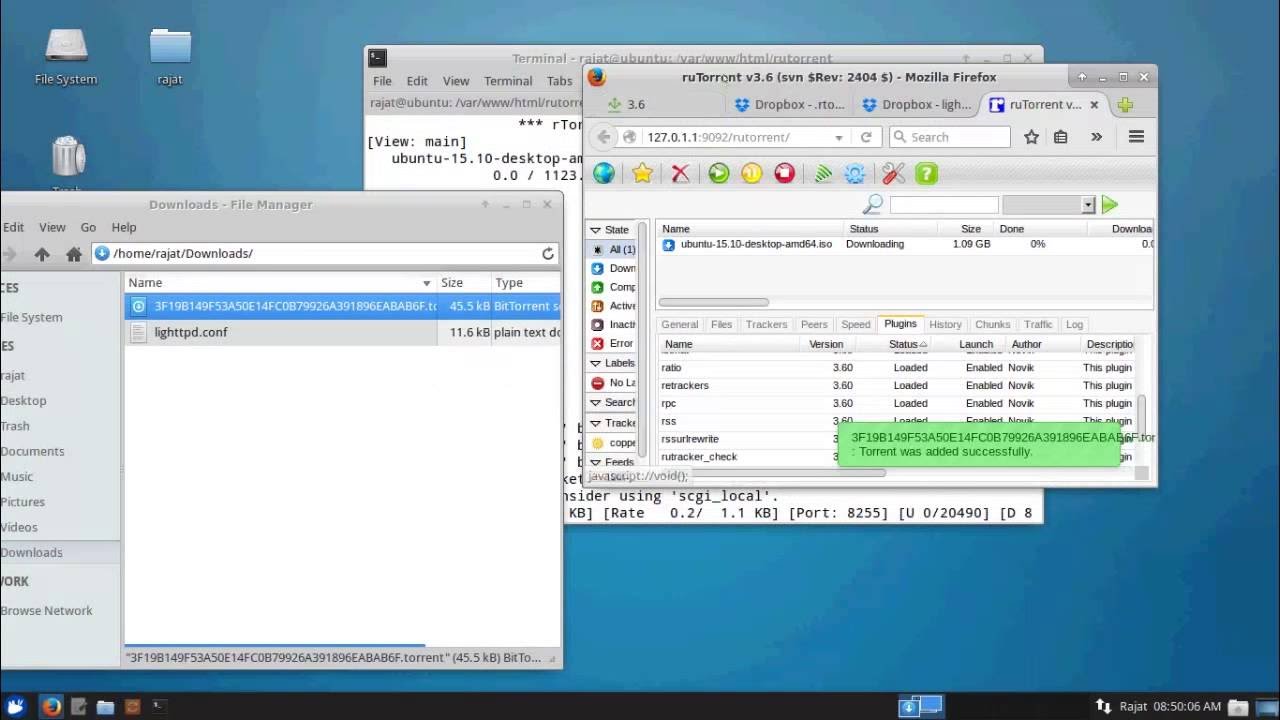Click the network indicator in system tray
This screenshot has width=1280, height=720.
[x=1103, y=706]
